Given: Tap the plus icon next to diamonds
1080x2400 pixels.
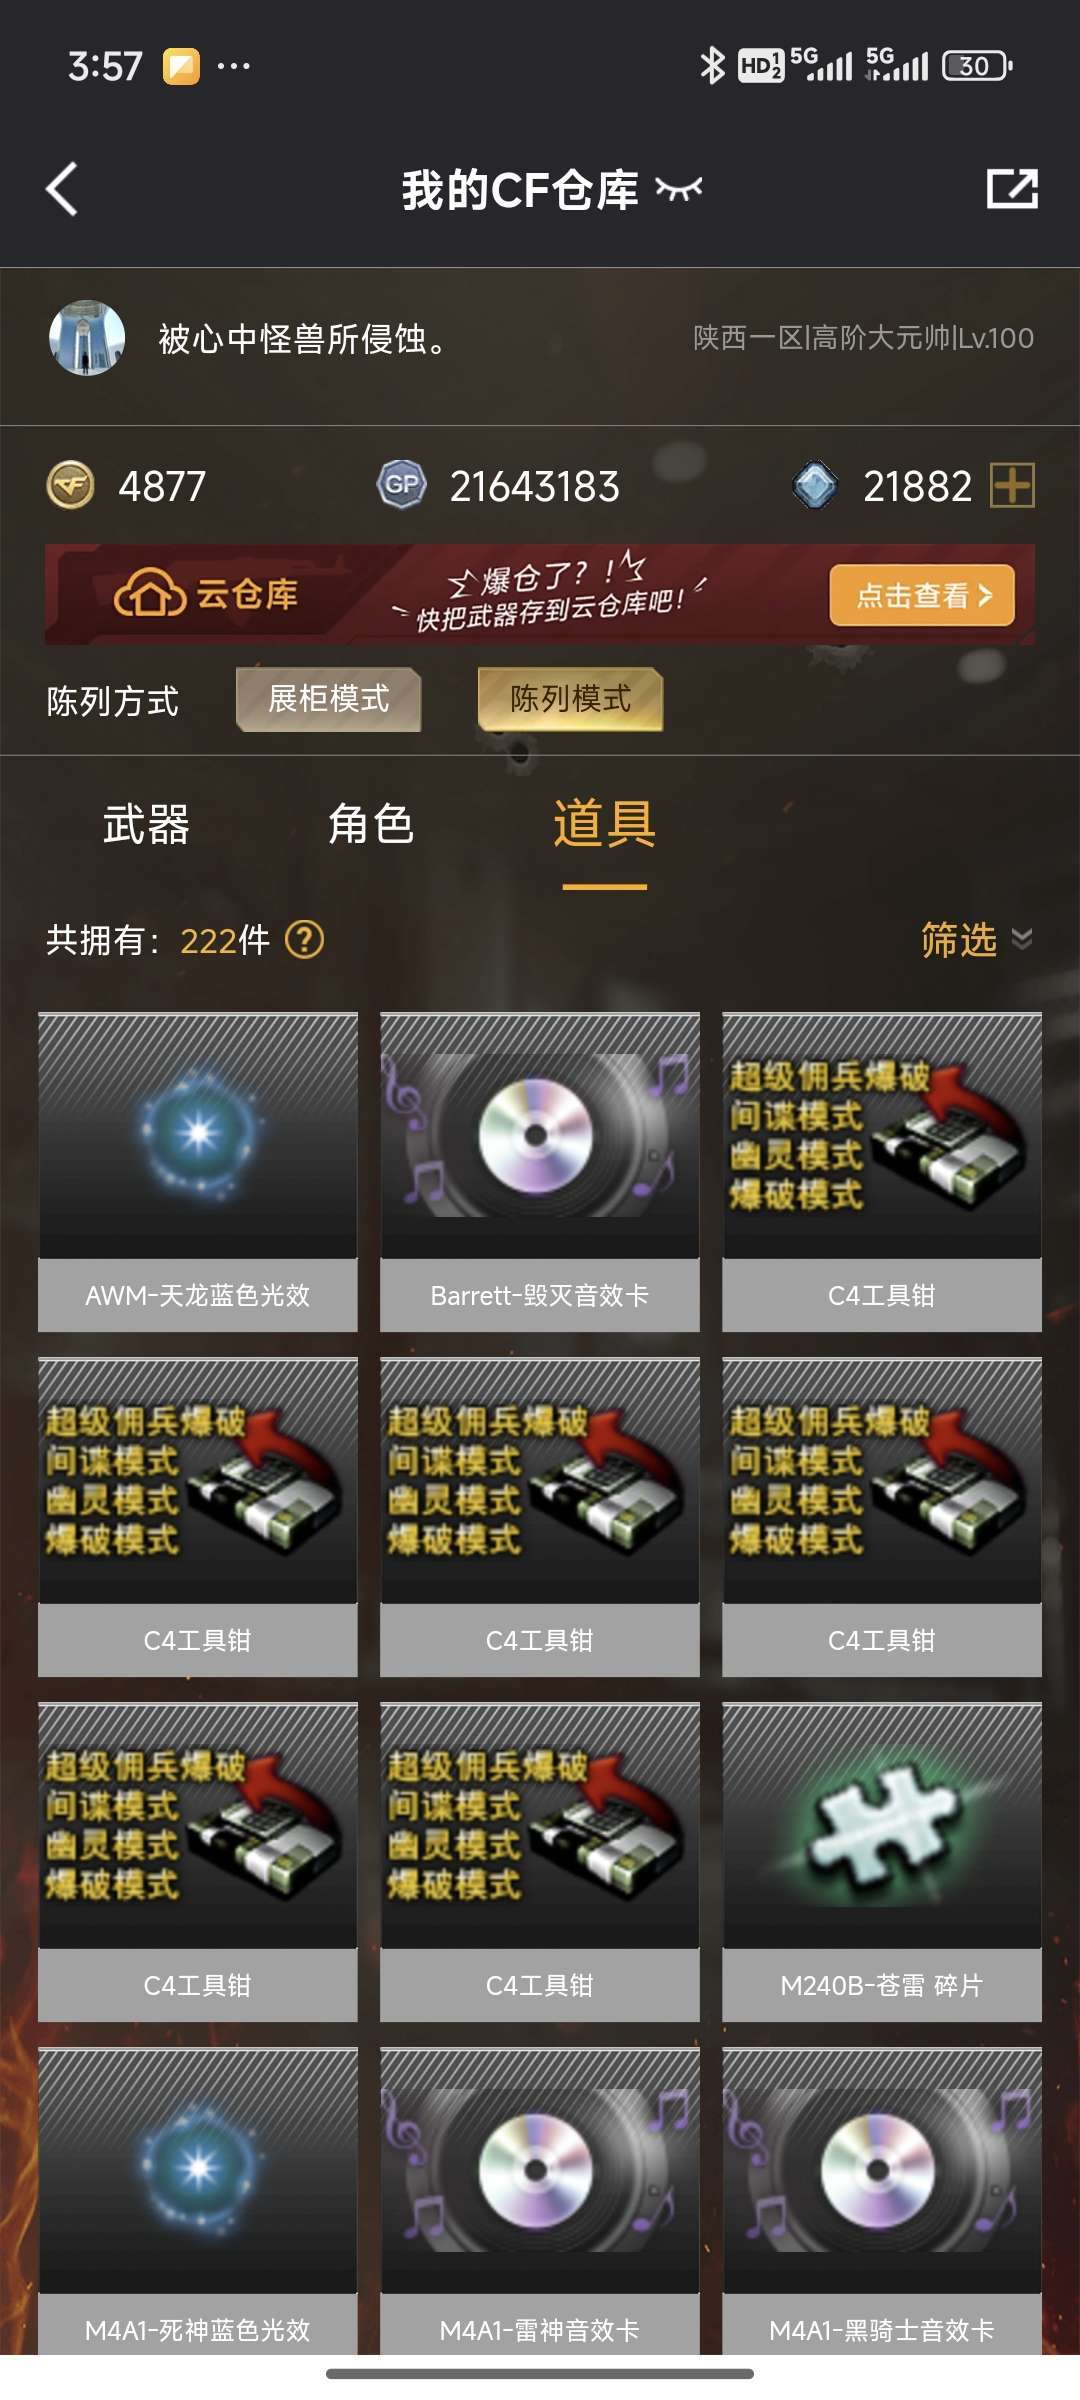Looking at the screenshot, I should coord(1012,486).
